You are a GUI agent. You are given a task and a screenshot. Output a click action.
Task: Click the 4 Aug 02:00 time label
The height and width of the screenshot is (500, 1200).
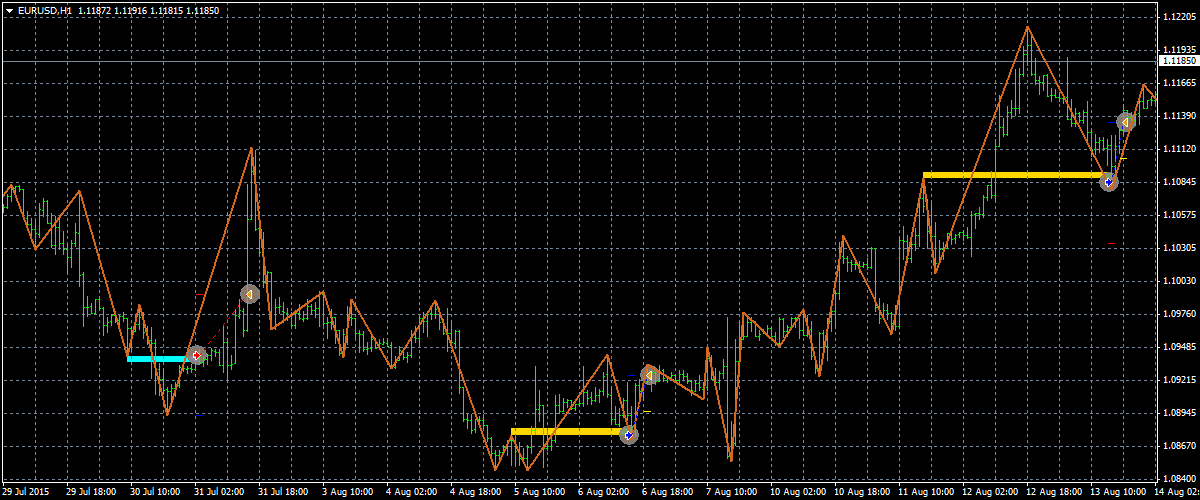[x=412, y=493]
